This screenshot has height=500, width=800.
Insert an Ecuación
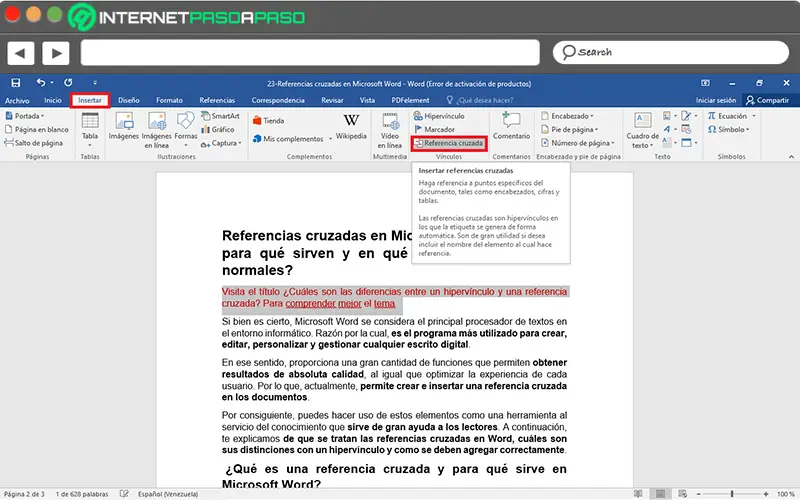pyautogui.click(x=728, y=116)
